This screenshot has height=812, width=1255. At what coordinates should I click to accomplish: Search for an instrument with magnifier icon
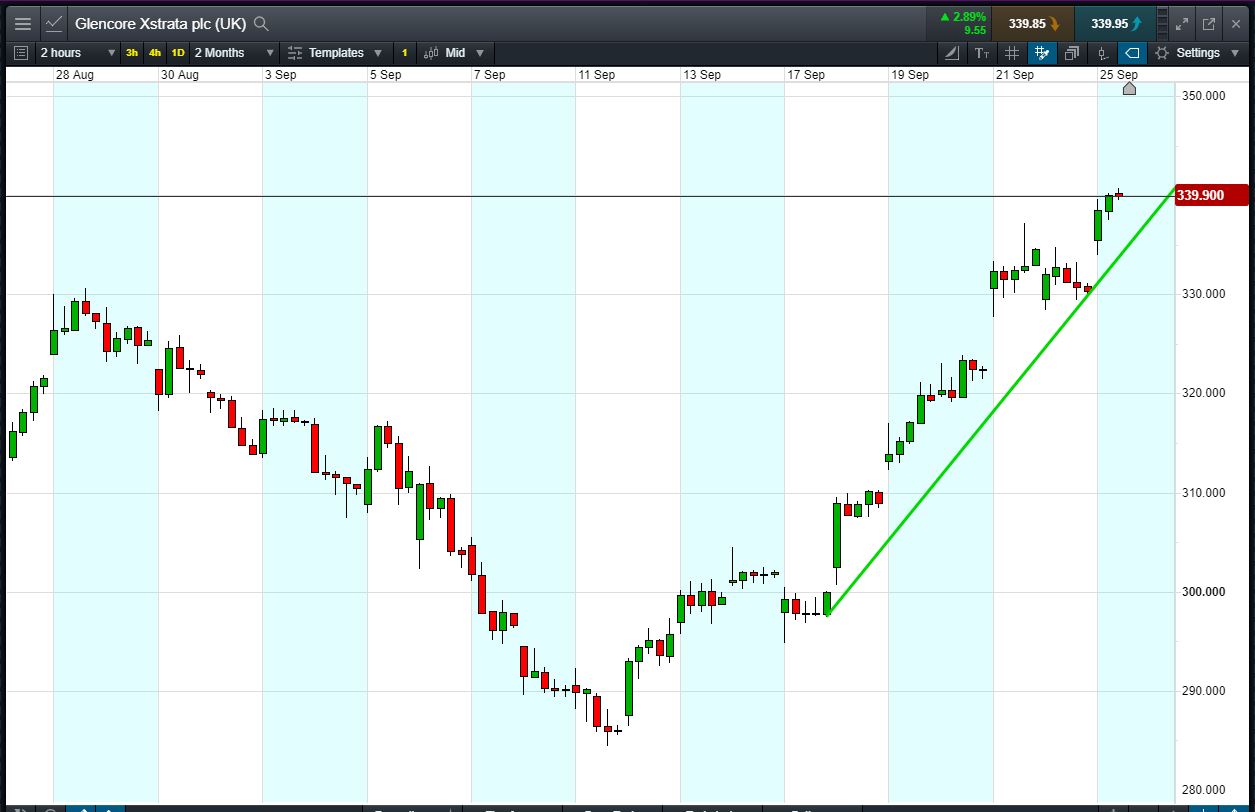pyautogui.click(x=261, y=23)
